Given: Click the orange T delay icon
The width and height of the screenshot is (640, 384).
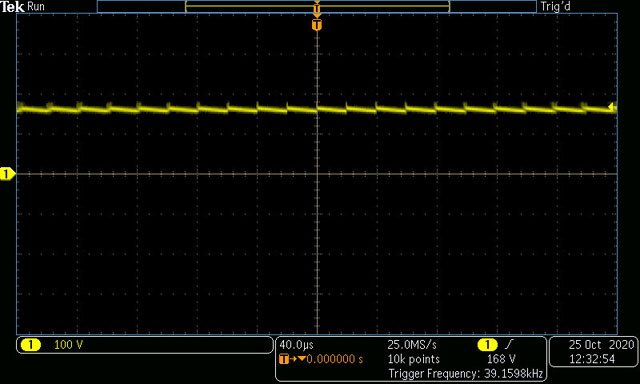Looking at the screenshot, I should pyautogui.click(x=284, y=359).
